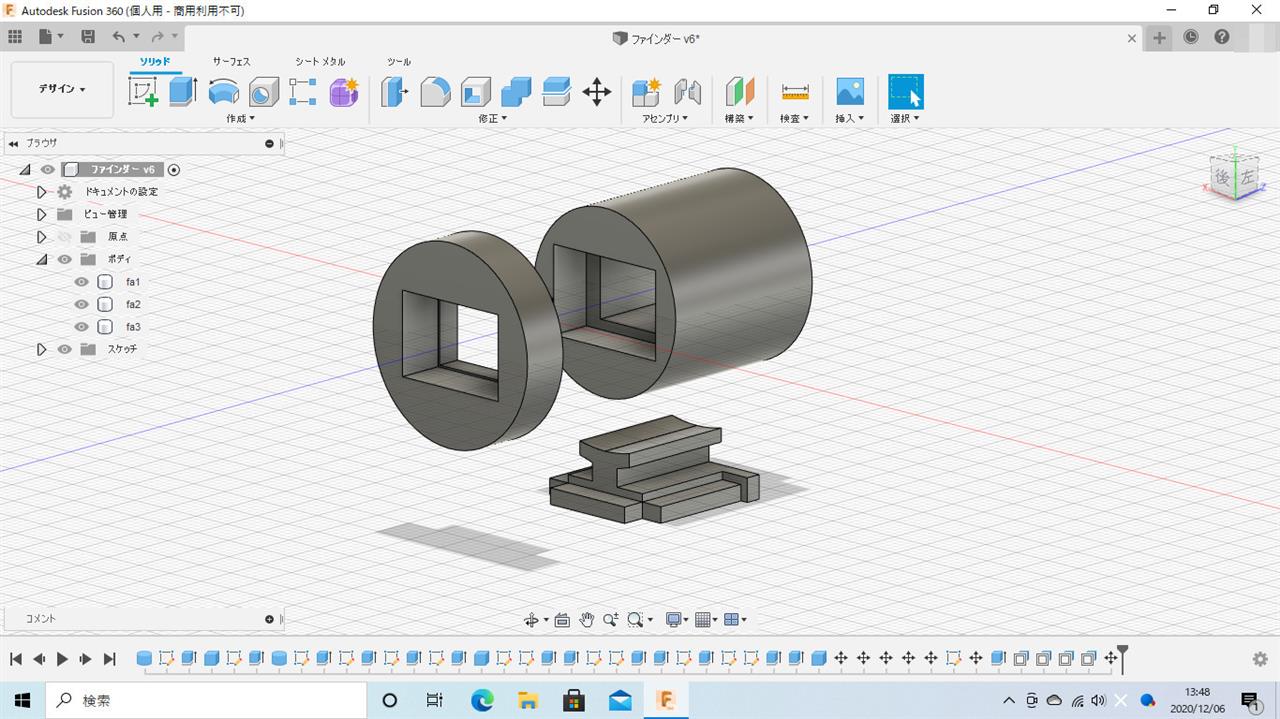Toggle visibility of body fa3
This screenshot has width=1280, height=719.
tap(82, 327)
